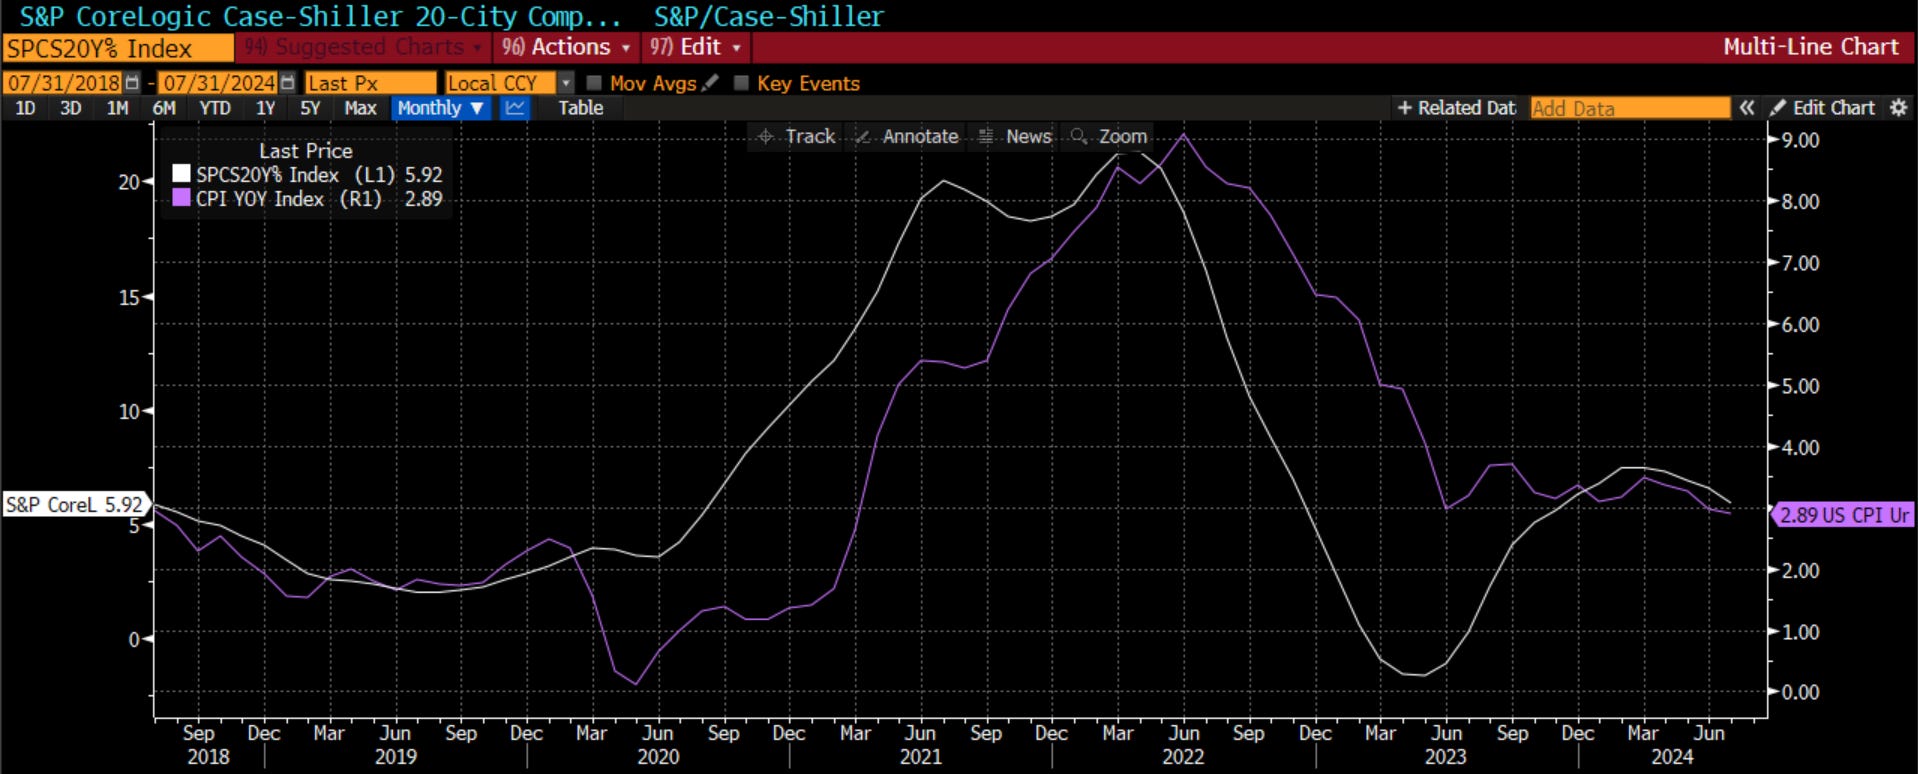
Task: Click the Multi-Line Chart title text
Action: tap(1810, 47)
